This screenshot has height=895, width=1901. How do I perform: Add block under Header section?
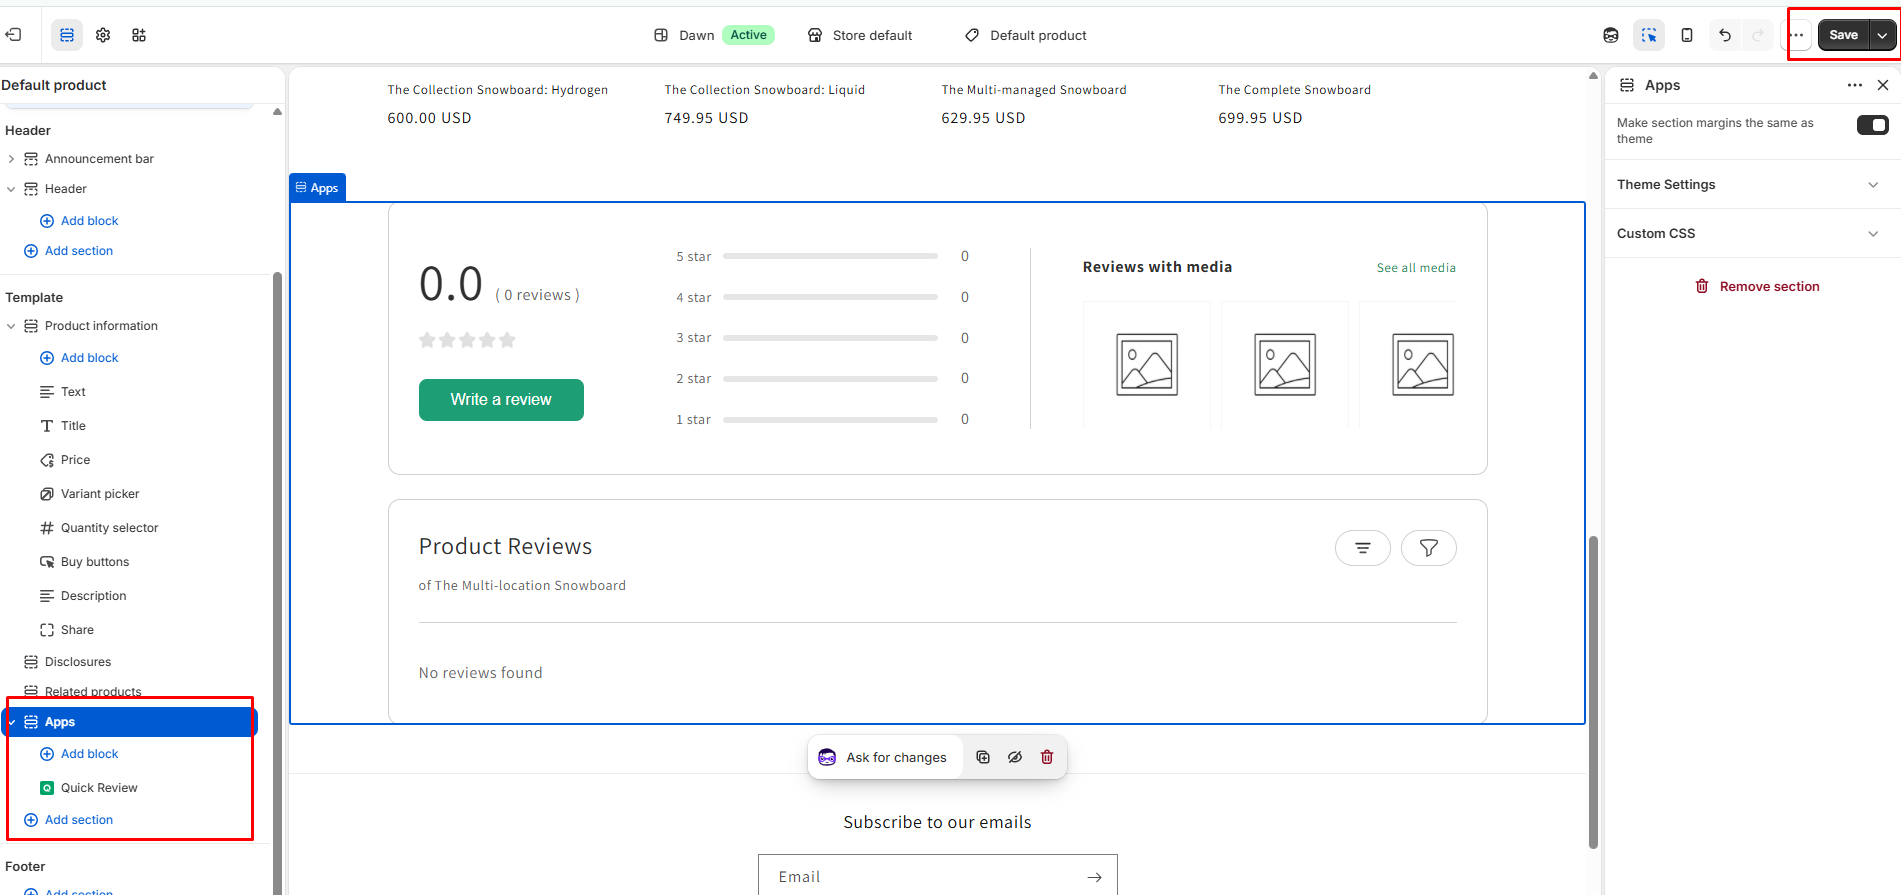coord(79,221)
